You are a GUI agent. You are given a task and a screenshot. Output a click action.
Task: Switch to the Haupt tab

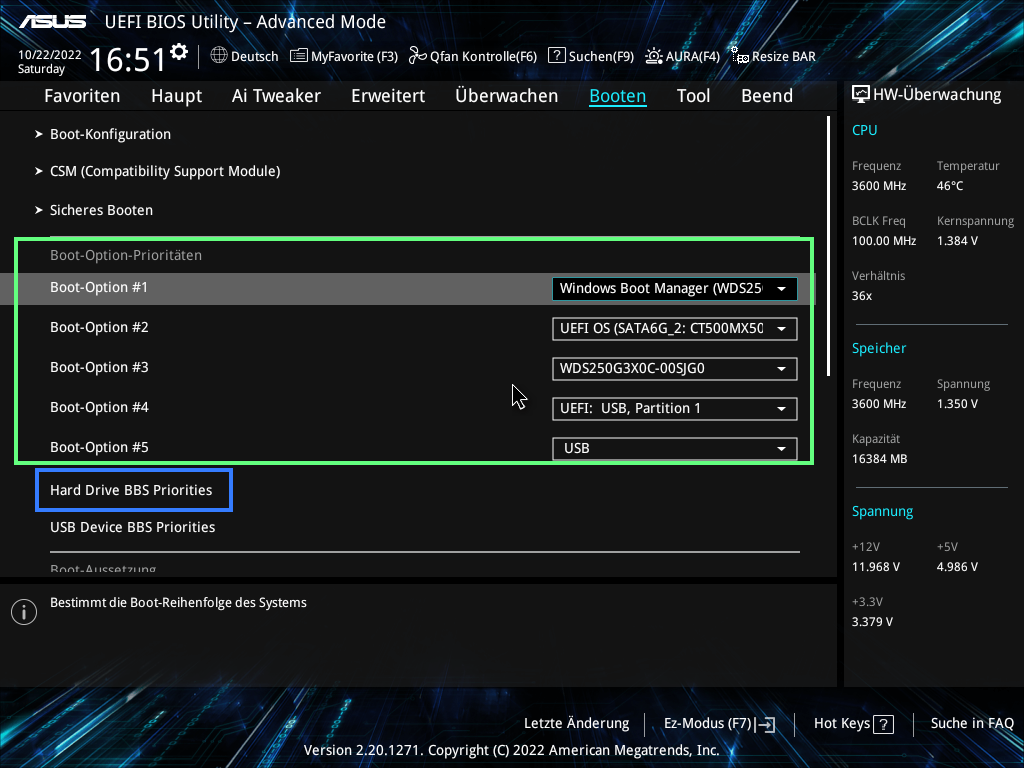click(176, 96)
